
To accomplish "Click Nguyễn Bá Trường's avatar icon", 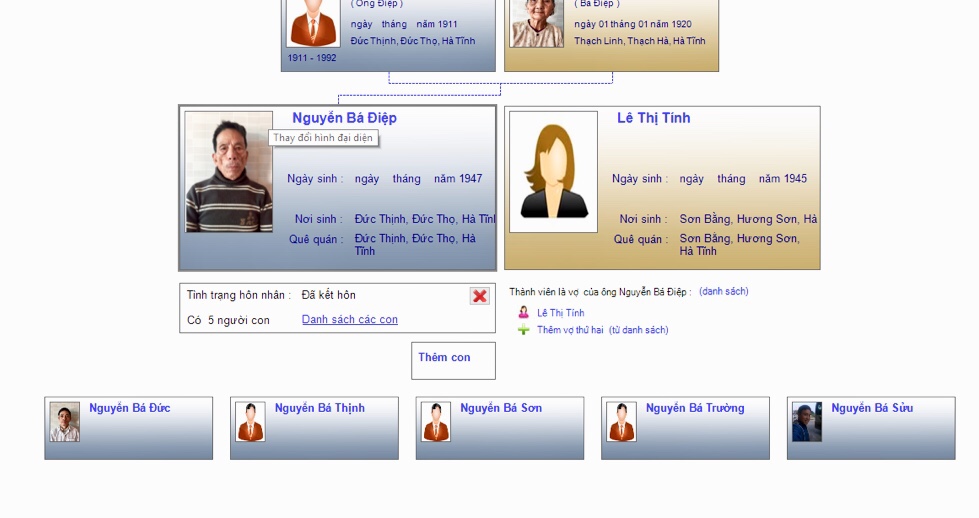I will 621,422.
